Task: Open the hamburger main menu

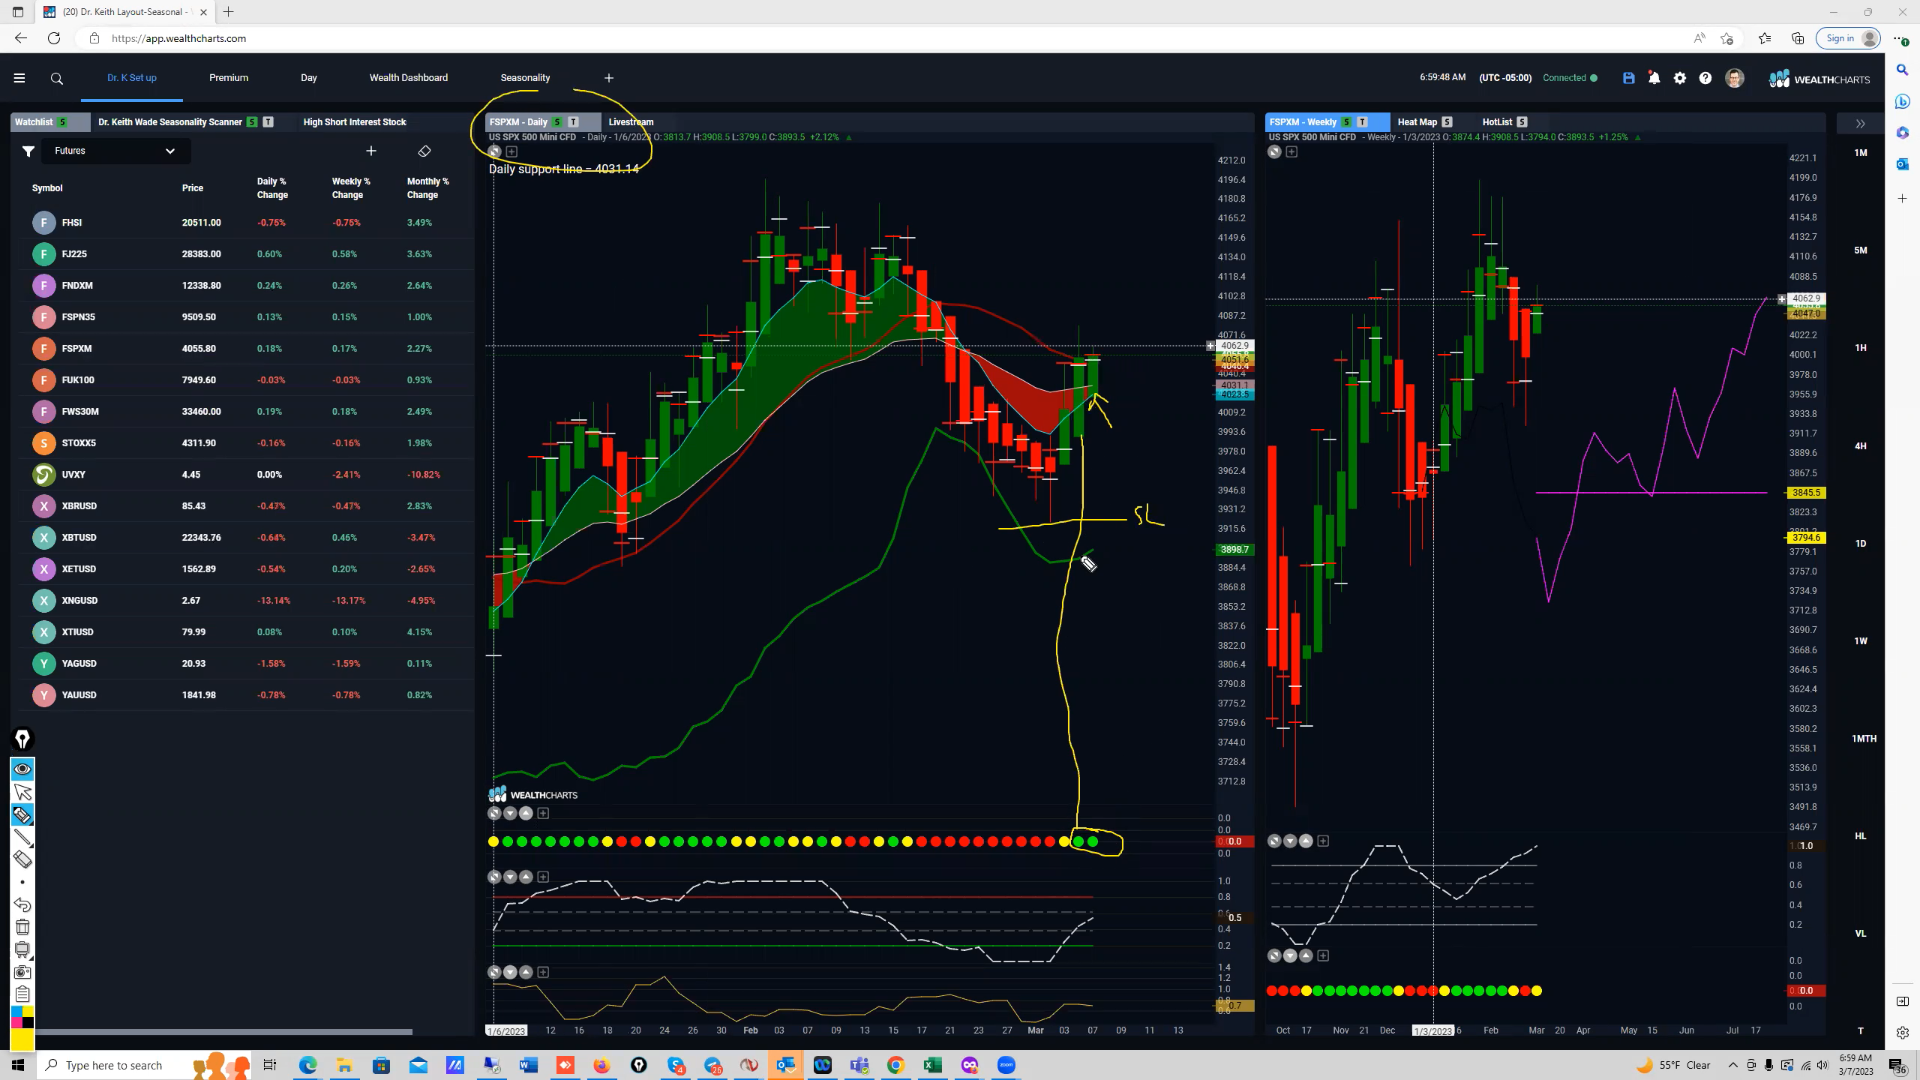Action: (x=19, y=78)
